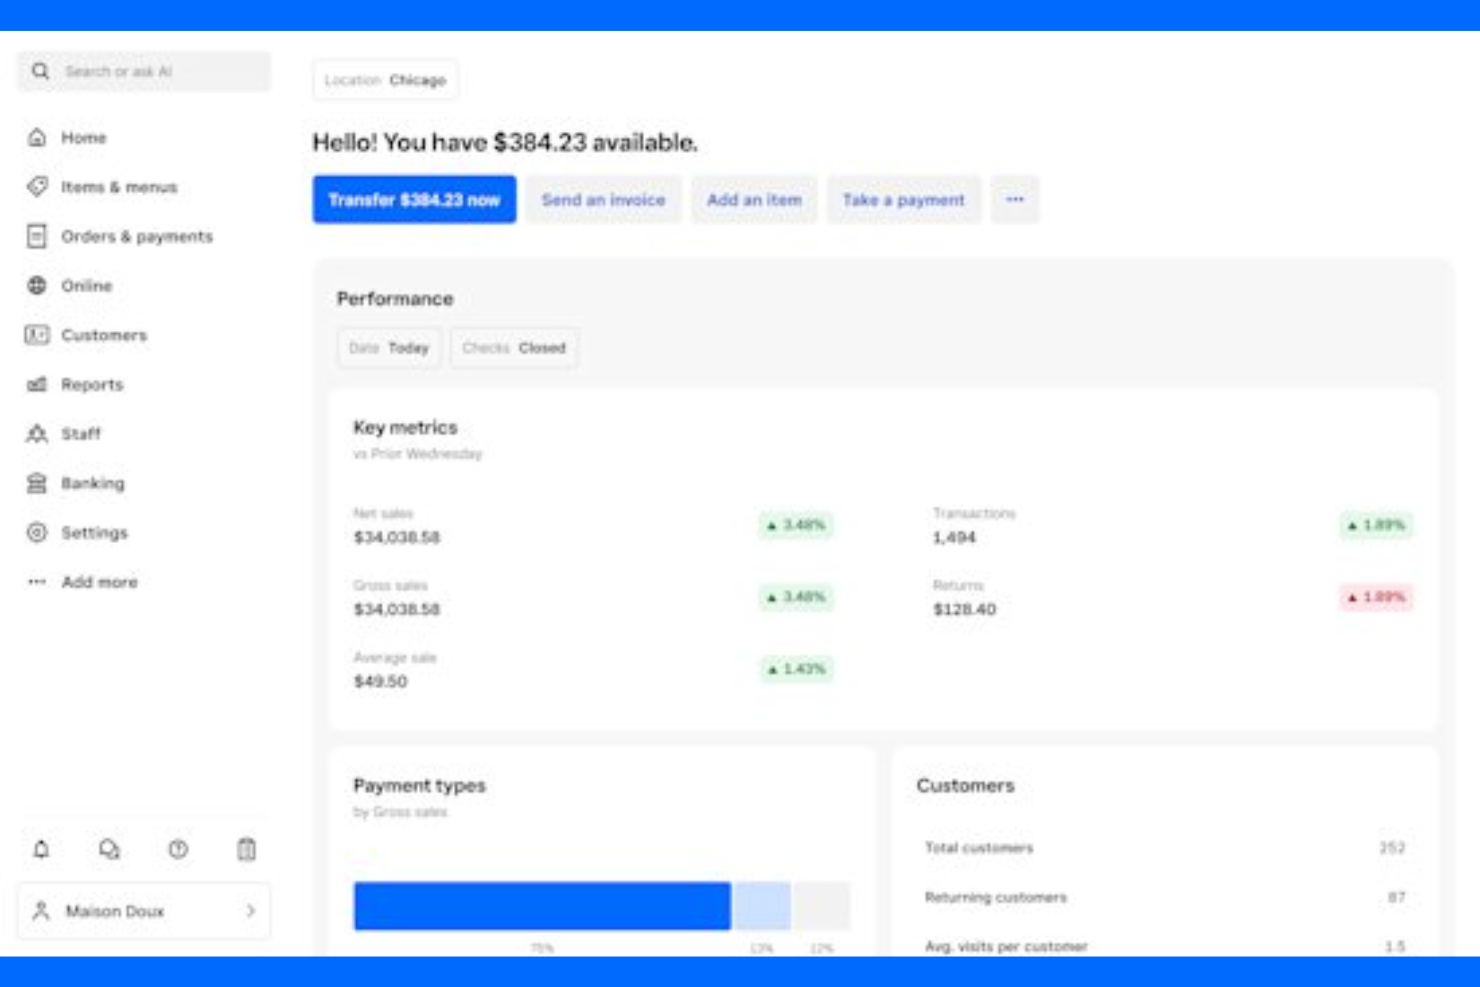The height and width of the screenshot is (987, 1480).
Task: Click the help question mark icon
Action: click(177, 849)
